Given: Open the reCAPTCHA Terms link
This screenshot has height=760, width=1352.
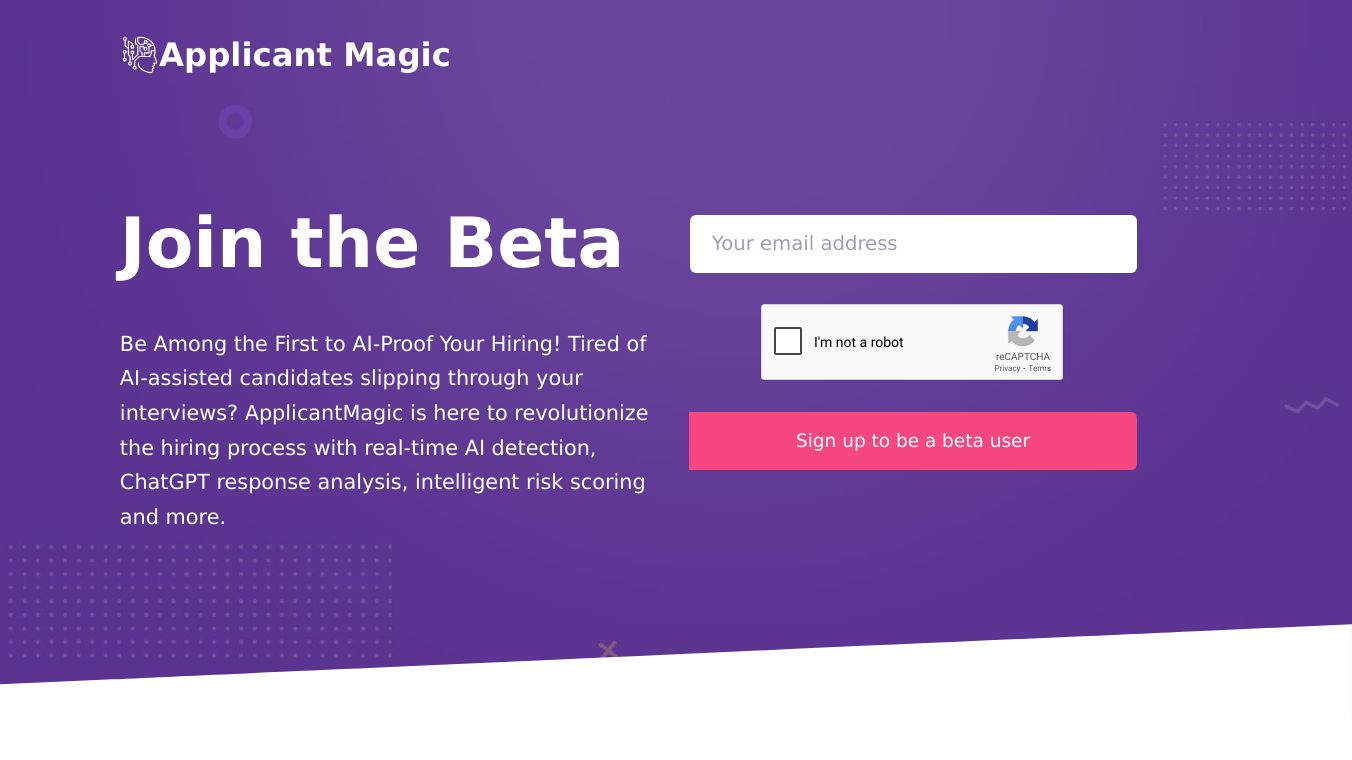Looking at the screenshot, I should click(1040, 369).
